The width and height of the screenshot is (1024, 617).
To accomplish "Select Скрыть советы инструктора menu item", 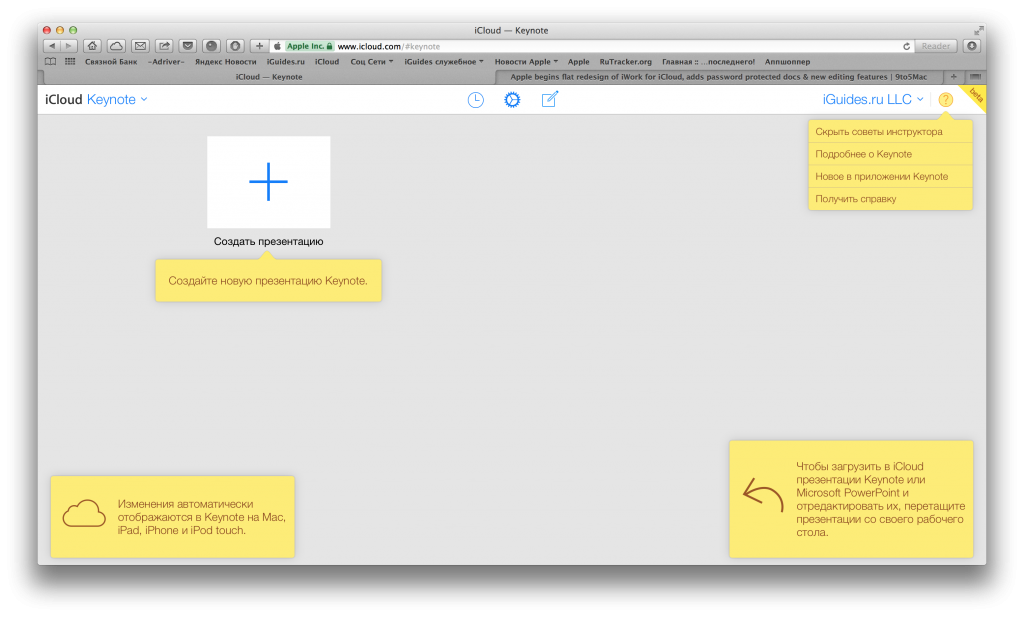I will click(890, 132).
